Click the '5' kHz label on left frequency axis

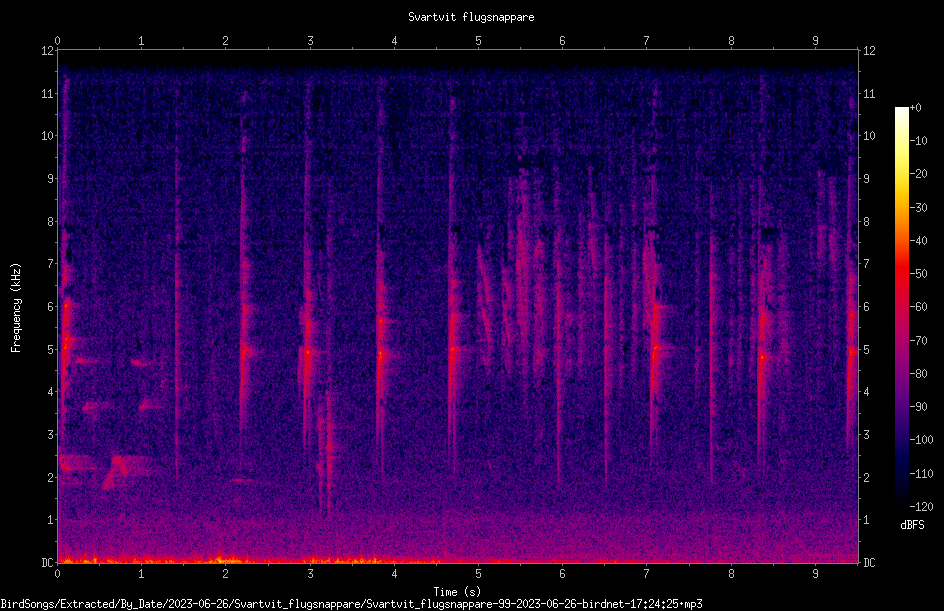(x=51, y=350)
